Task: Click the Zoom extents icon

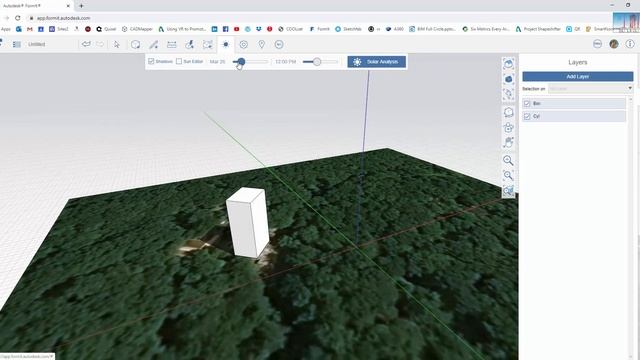Action: pos(509,191)
